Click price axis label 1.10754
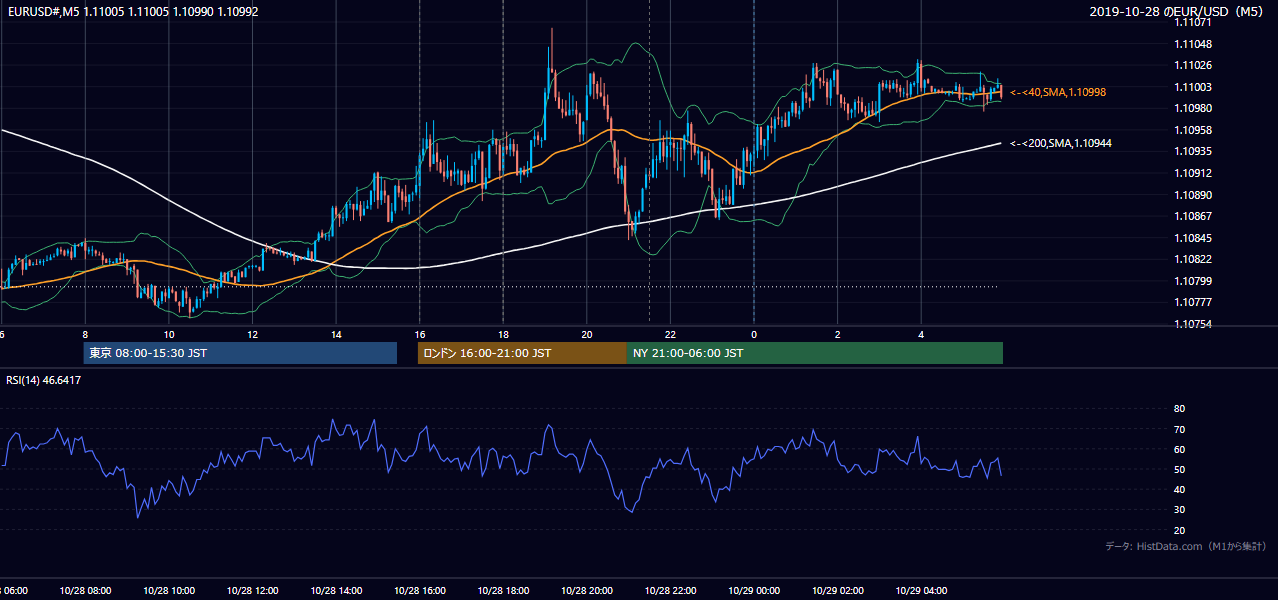Screen dimensions: 1278x600 1194,325
